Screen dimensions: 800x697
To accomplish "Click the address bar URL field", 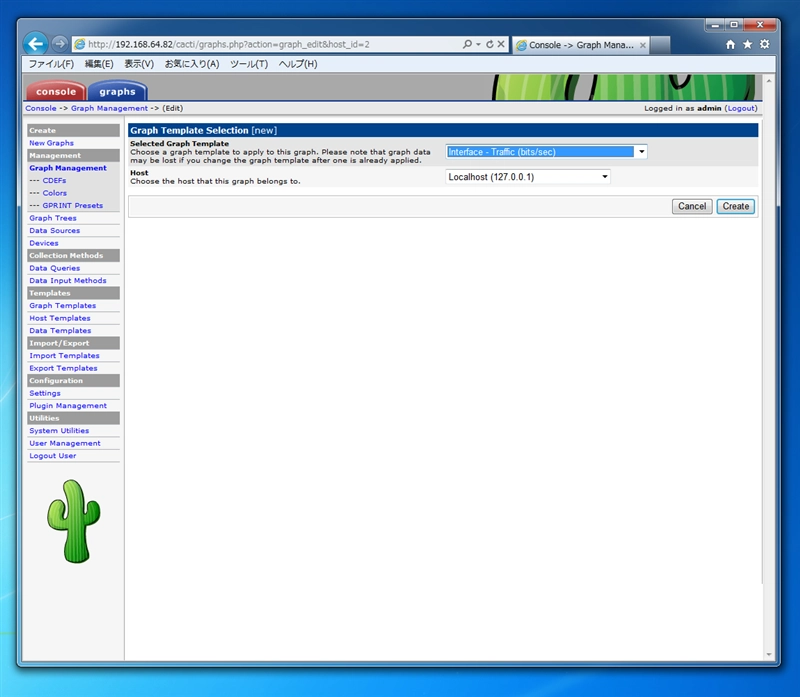I will [270, 44].
